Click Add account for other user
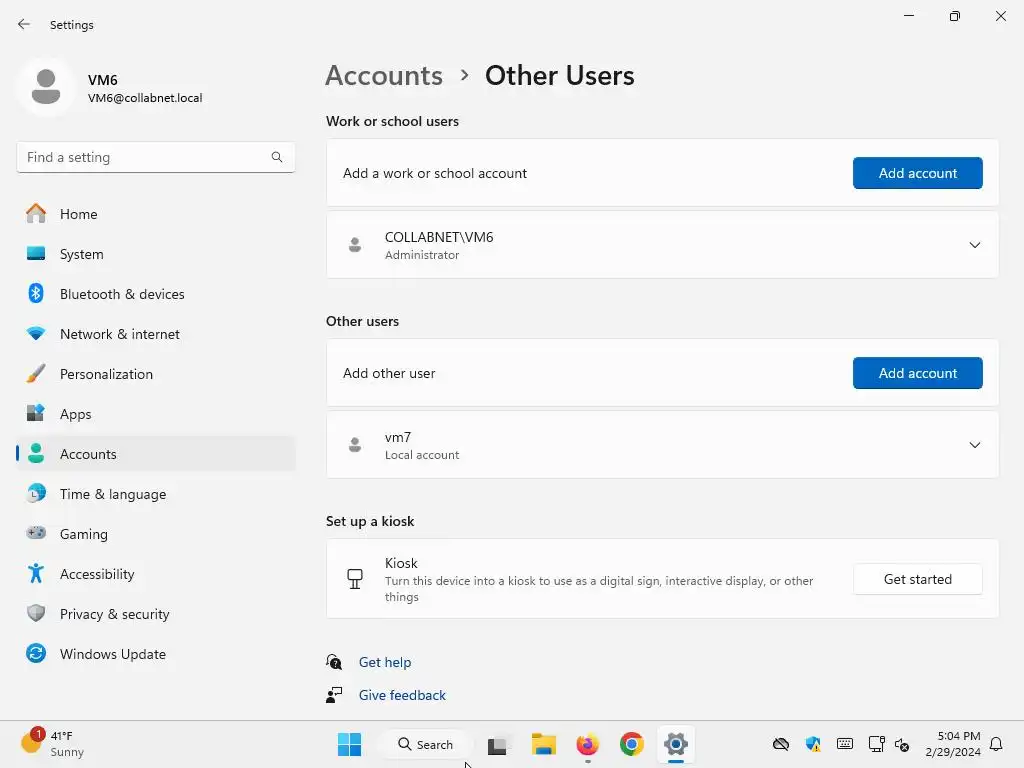The width and height of the screenshot is (1024, 768). [917, 373]
